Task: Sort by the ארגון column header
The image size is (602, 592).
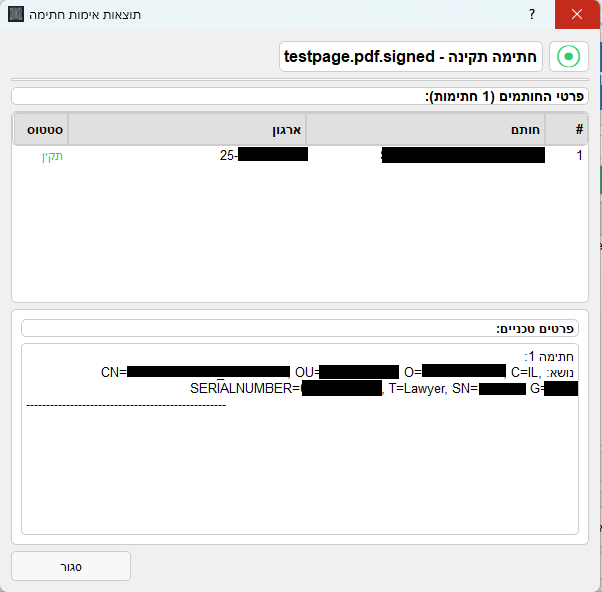Action: [x=187, y=130]
